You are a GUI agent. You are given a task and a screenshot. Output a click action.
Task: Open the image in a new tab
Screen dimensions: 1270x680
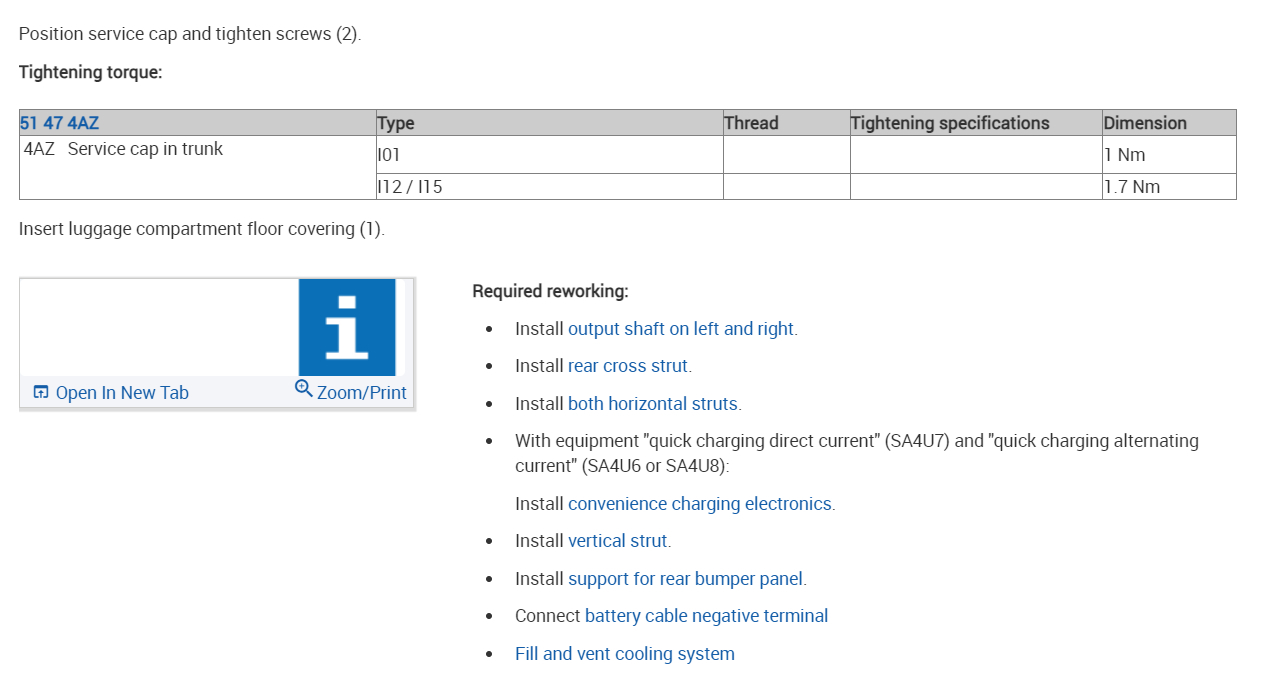121,393
